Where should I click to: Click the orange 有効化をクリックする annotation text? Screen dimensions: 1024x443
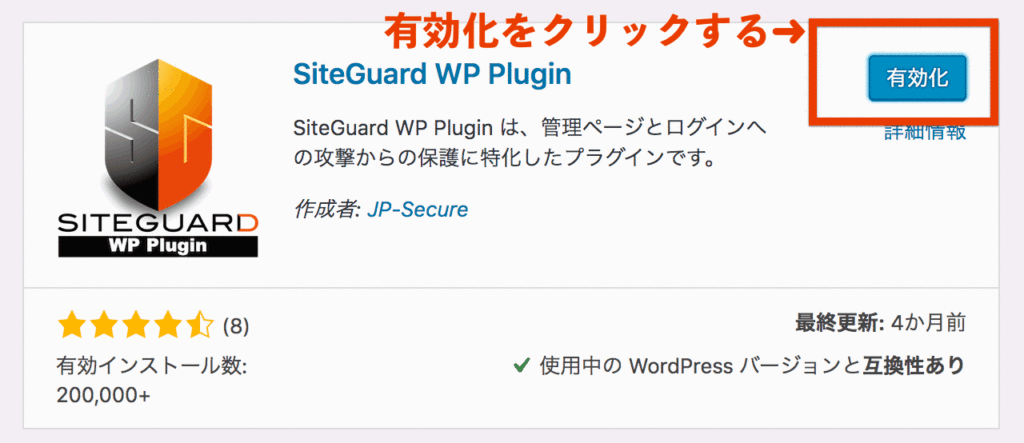(574, 31)
